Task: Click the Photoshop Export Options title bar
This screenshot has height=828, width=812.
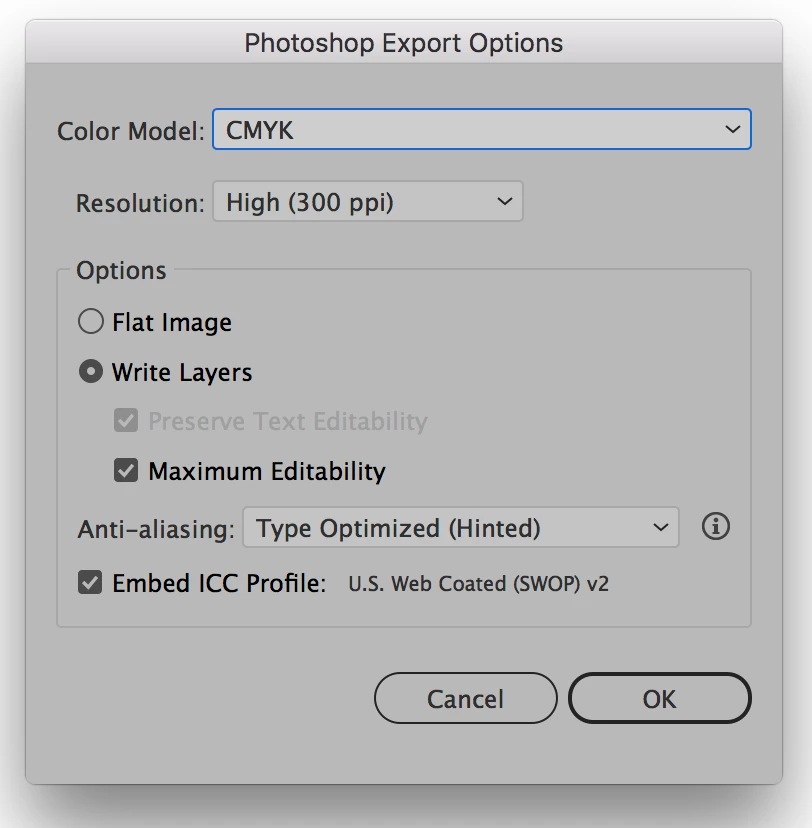Action: click(404, 43)
